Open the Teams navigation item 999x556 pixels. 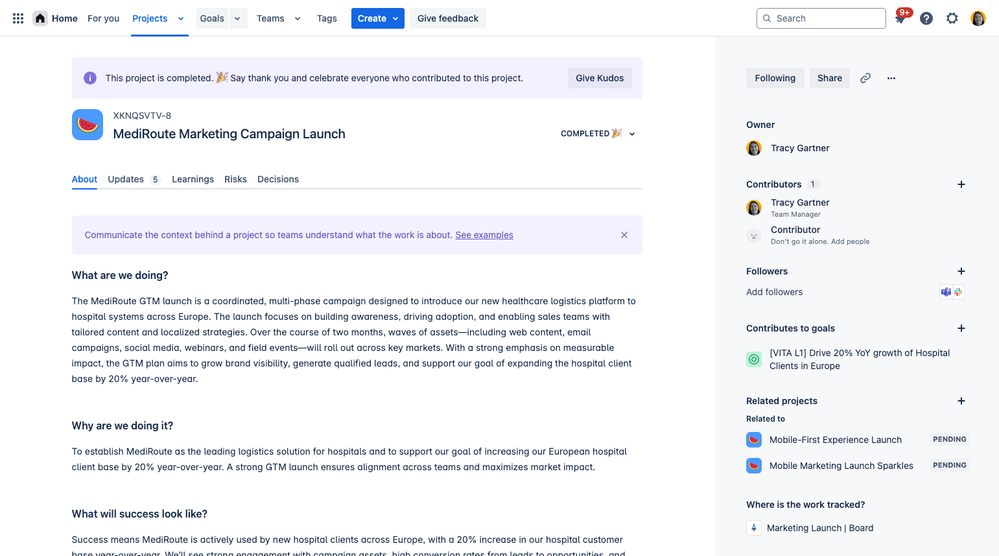click(270, 18)
